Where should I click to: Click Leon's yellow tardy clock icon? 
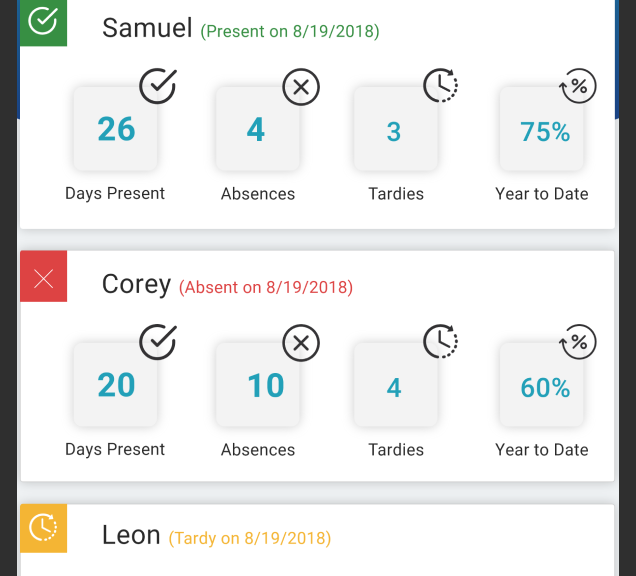point(43,528)
